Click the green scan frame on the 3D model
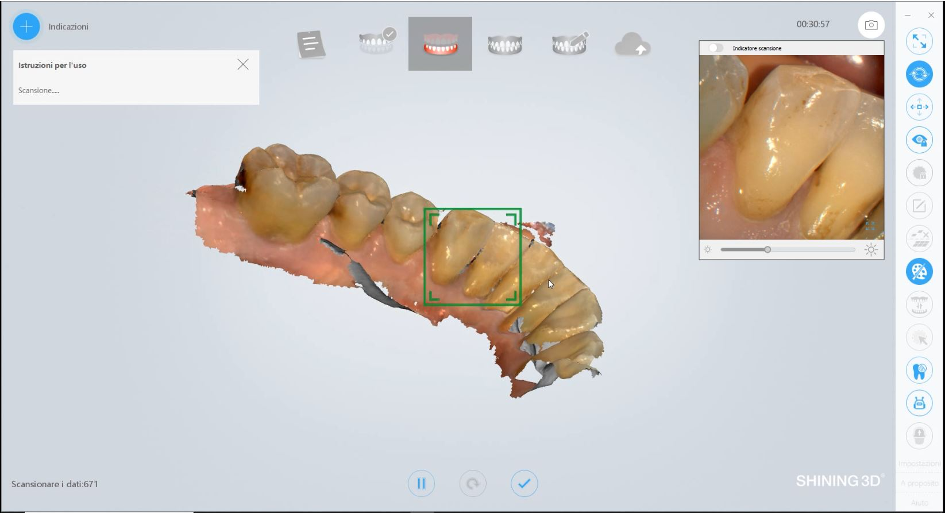This screenshot has height=514, width=945. pyautogui.click(x=472, y=257)
